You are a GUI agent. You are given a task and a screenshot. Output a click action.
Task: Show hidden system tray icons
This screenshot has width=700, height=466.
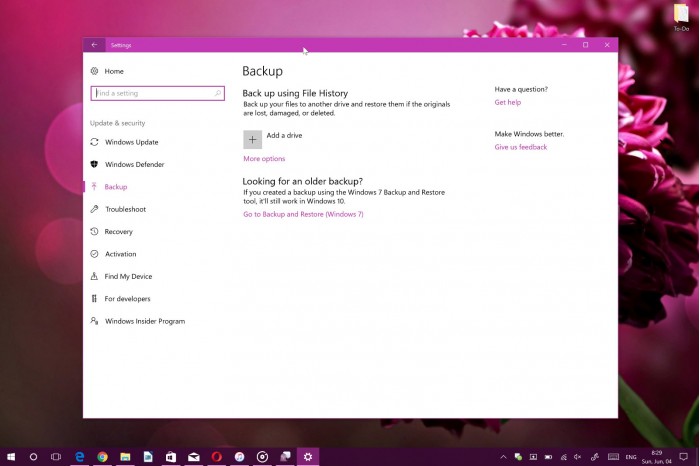click(x=503, y=457)
